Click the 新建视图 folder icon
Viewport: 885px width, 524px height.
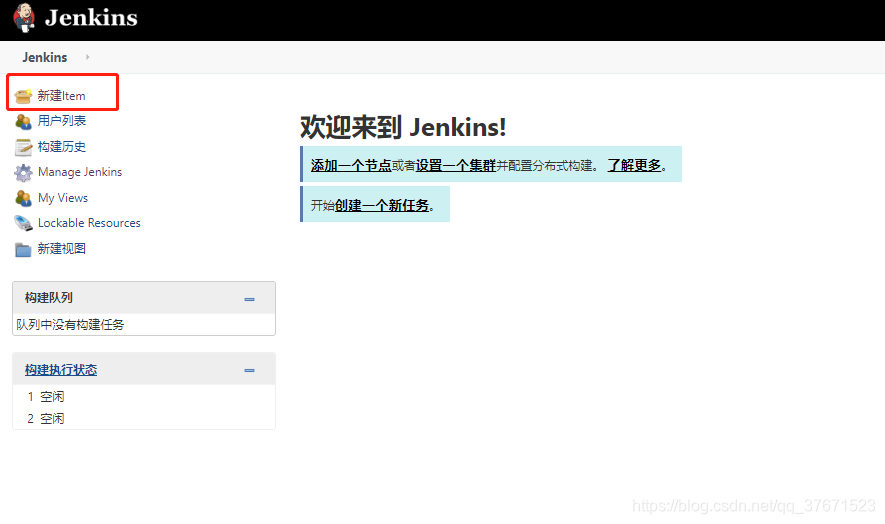23,249
